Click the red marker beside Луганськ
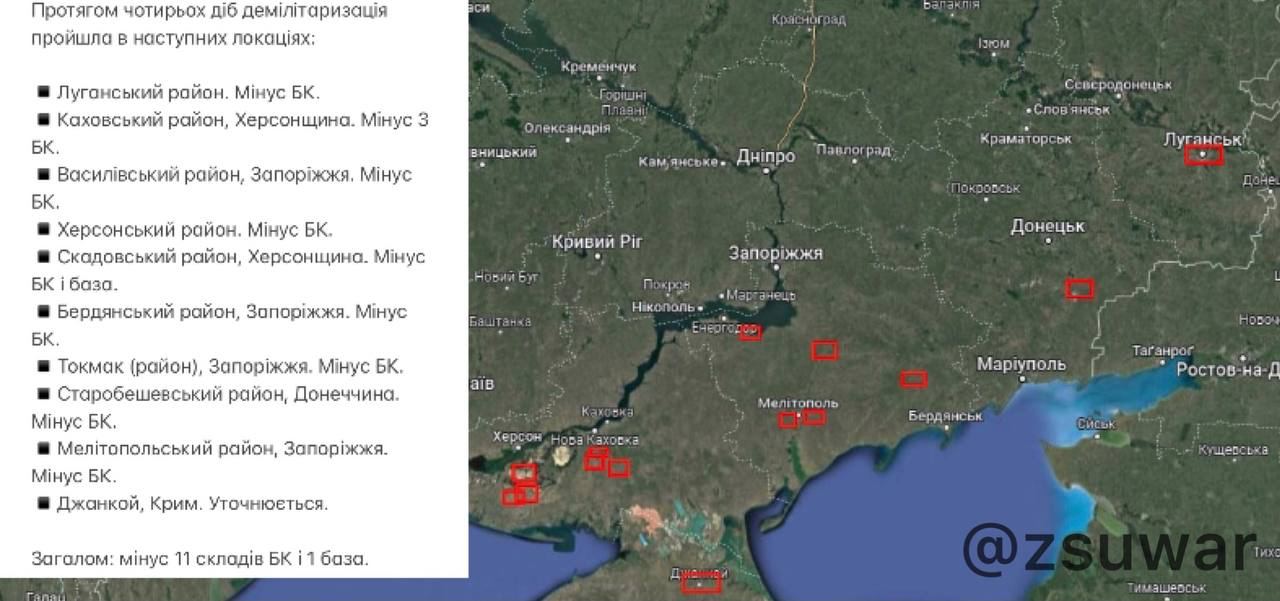1280x601 pixels. tap(1203, 155)
